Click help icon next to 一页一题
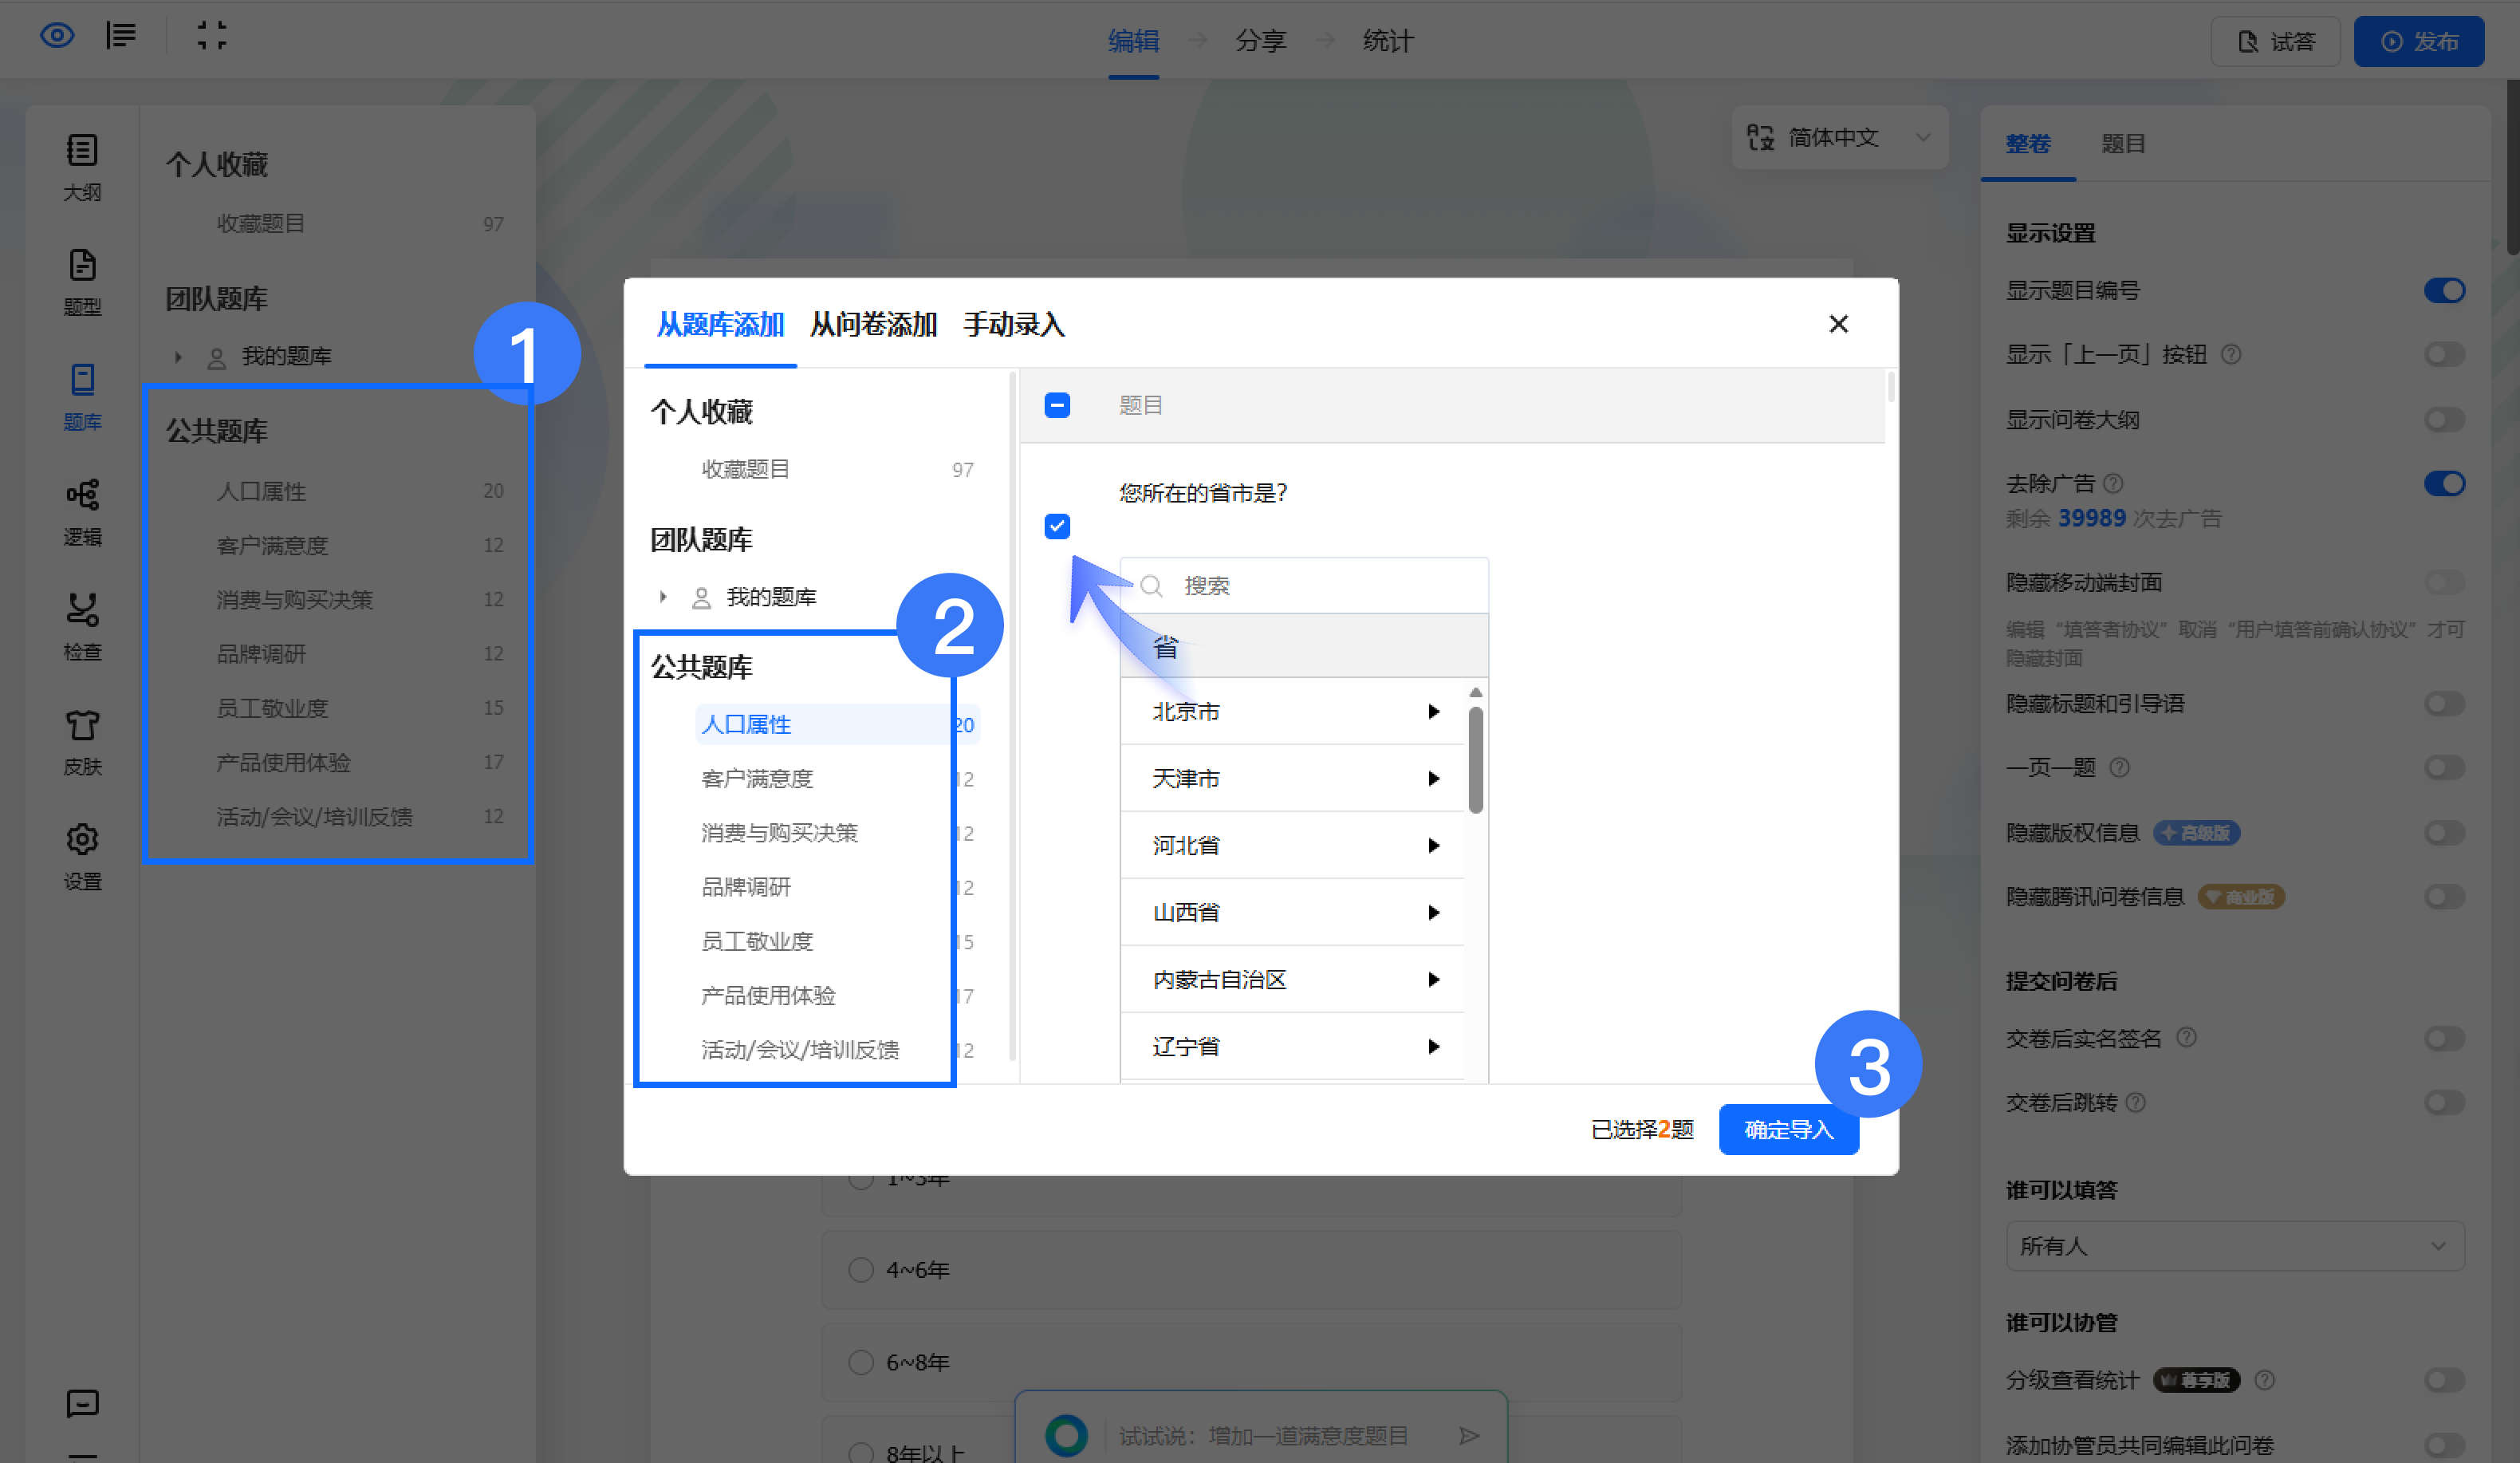This screenshot has width=2520, height=1463. point(2119,768)
